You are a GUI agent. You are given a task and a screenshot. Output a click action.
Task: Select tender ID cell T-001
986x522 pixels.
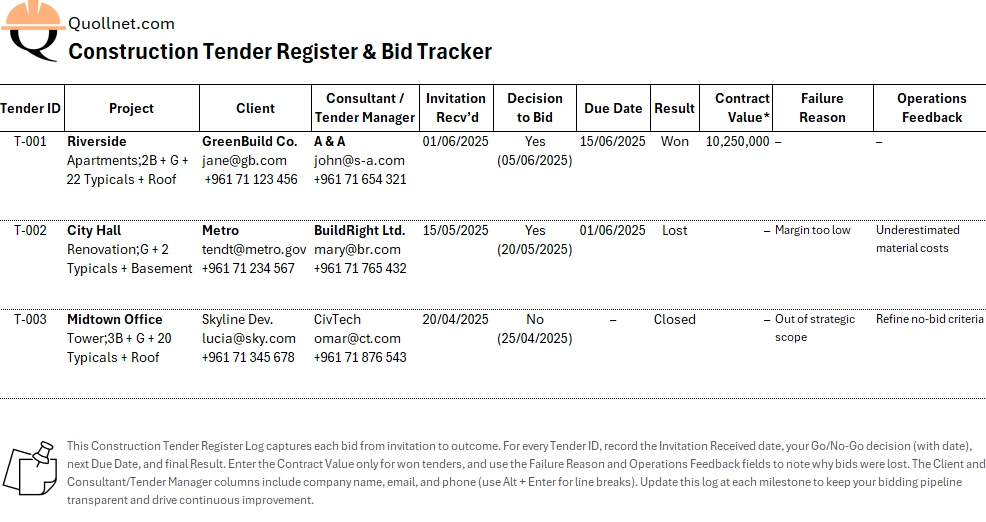pyautogui.click(x=30, y=142)
